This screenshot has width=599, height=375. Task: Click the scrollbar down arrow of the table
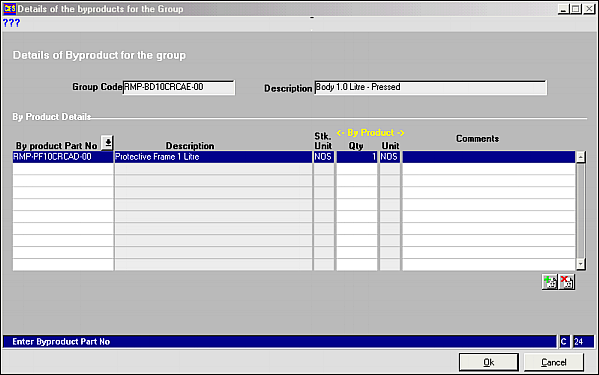coord(581,264)
